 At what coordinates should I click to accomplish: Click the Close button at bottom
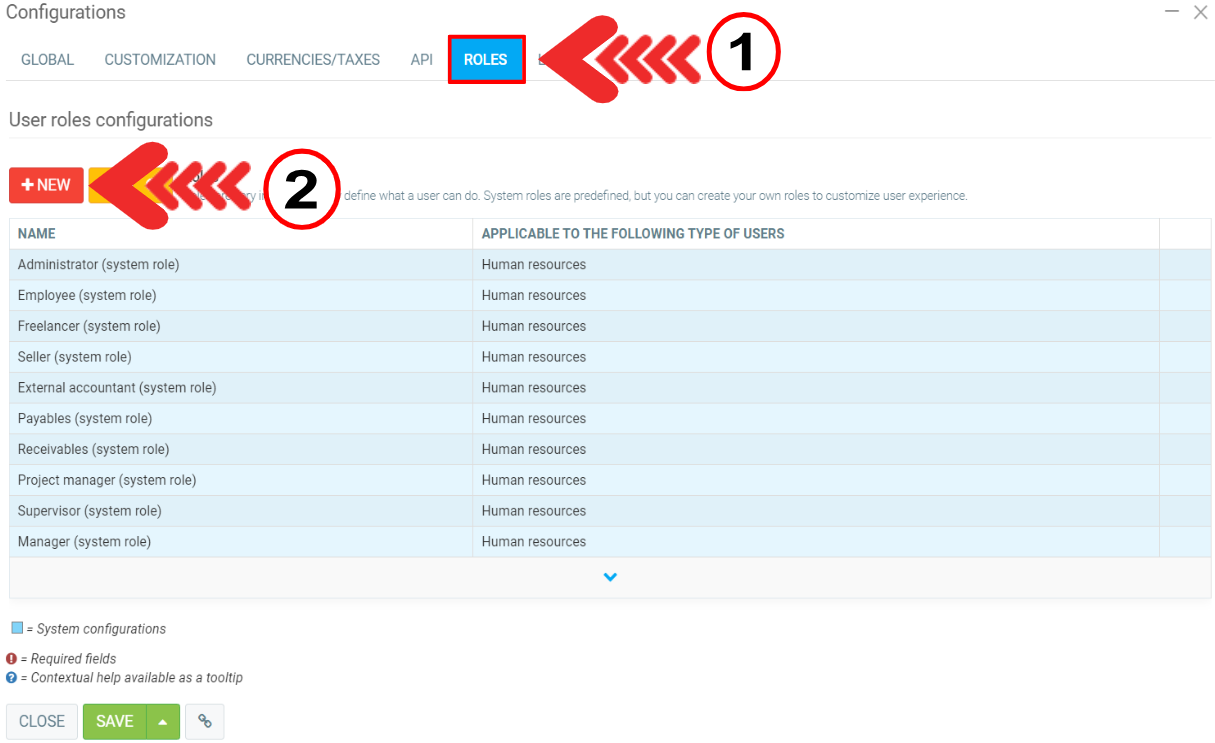point(42,721)
